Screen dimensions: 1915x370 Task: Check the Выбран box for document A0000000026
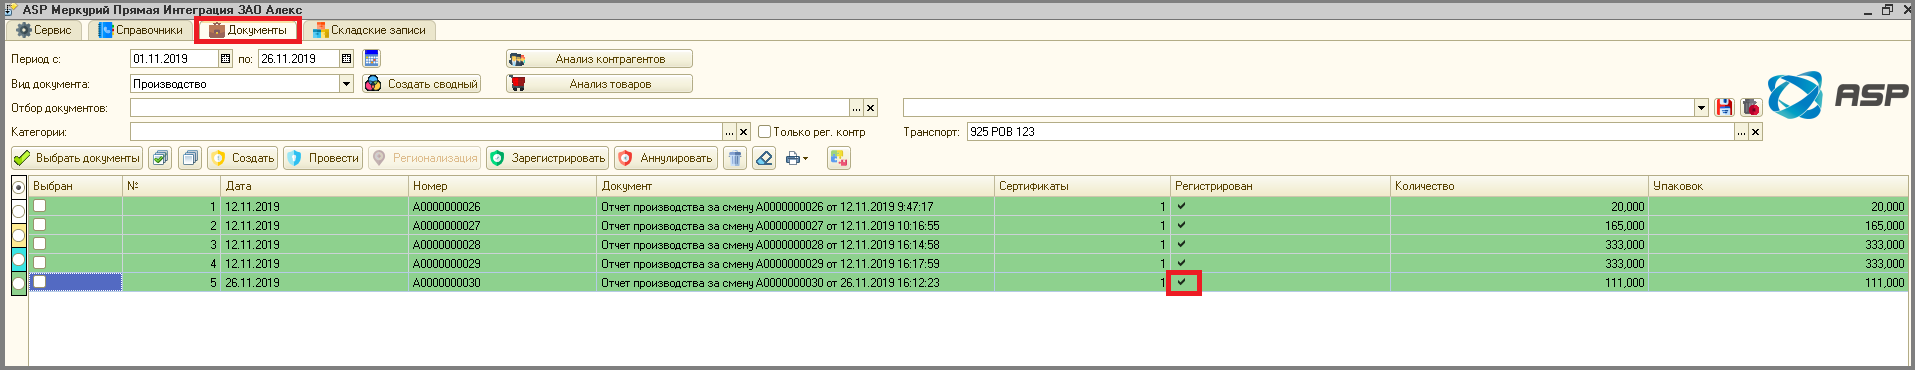40,206
